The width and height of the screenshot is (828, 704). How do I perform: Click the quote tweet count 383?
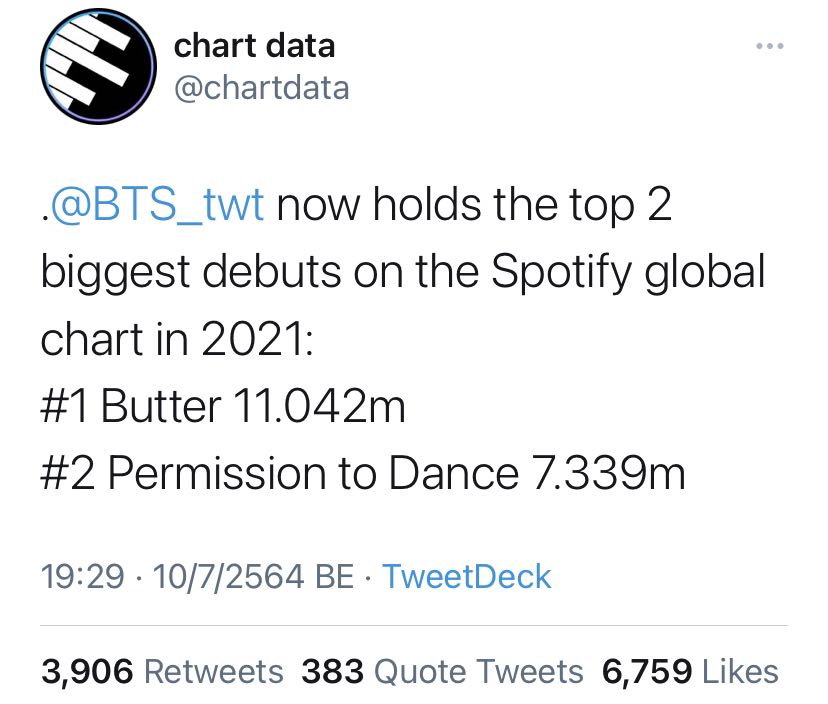[x=332, y=672]
